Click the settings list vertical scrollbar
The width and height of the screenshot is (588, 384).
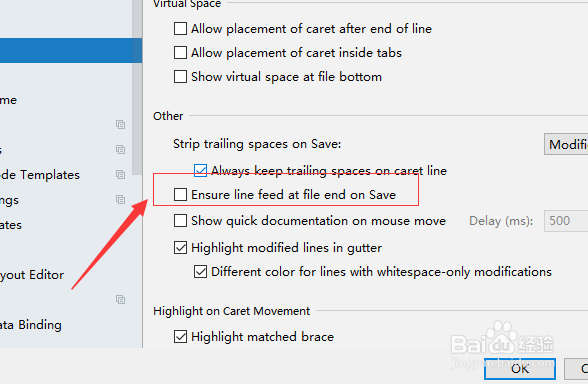point(137,87)
